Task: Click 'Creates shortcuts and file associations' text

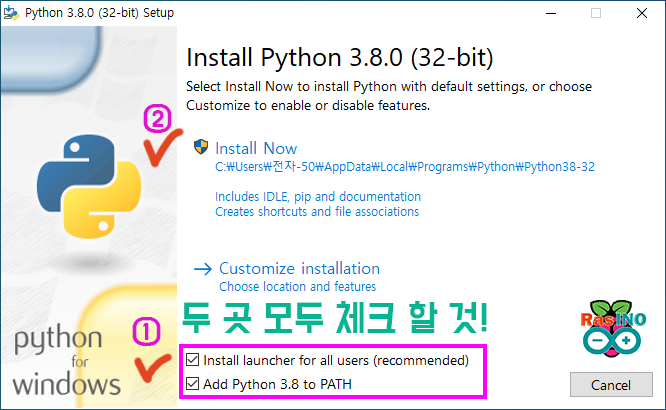Action: click(317, 212)
